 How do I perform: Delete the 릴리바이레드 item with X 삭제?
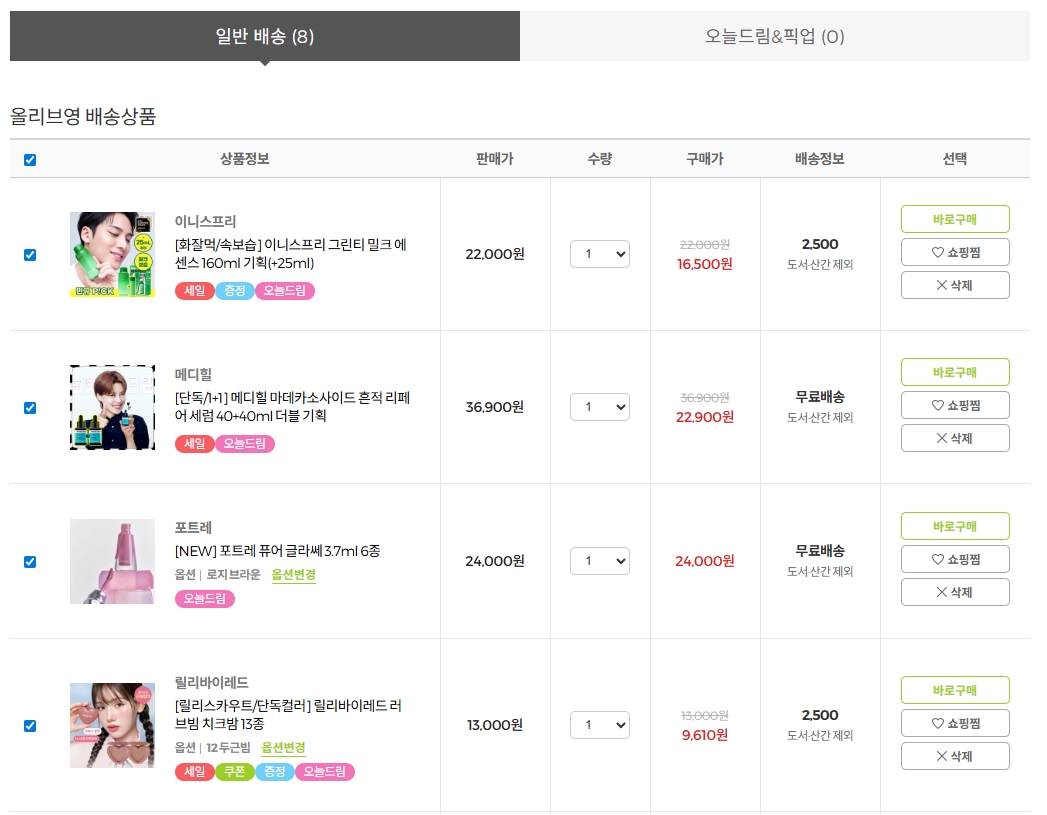point(955,756)
